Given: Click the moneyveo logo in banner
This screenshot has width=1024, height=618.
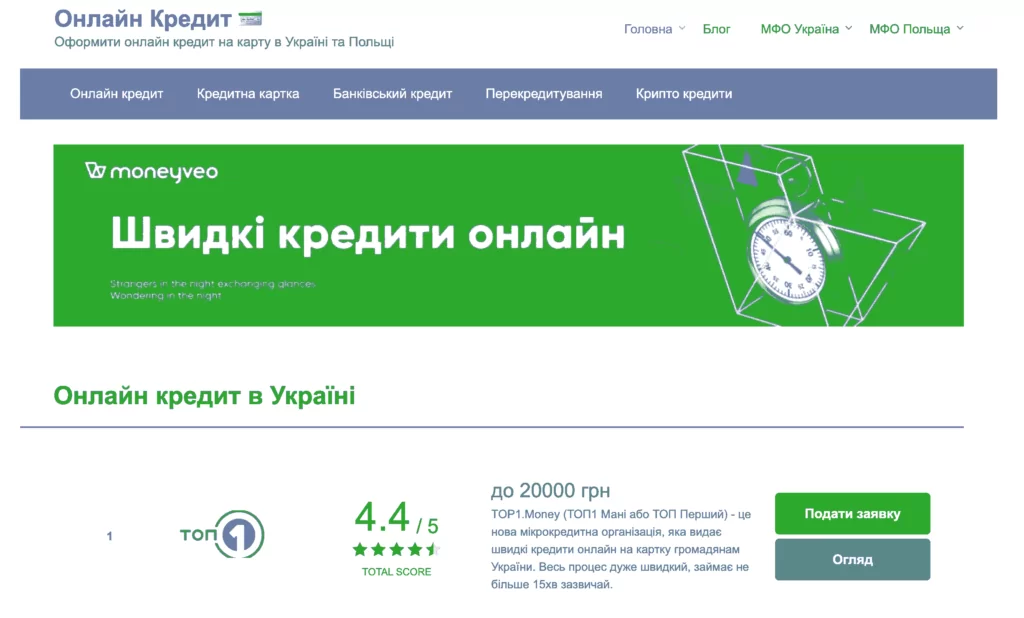Looking at the screenshot, I should (x=152, y=172).
